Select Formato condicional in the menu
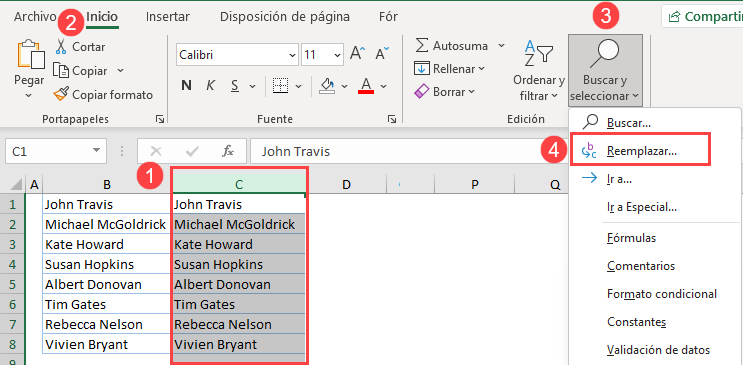743x365 pixels. pos(655,294)
